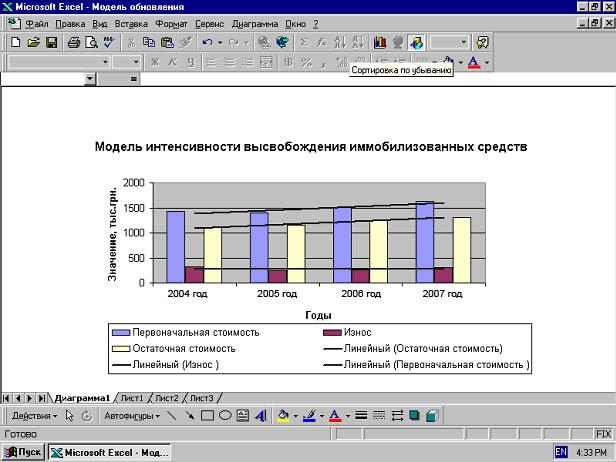Open the Office Assistant help icon
This screenshot has width=616, height=462.
482,42
